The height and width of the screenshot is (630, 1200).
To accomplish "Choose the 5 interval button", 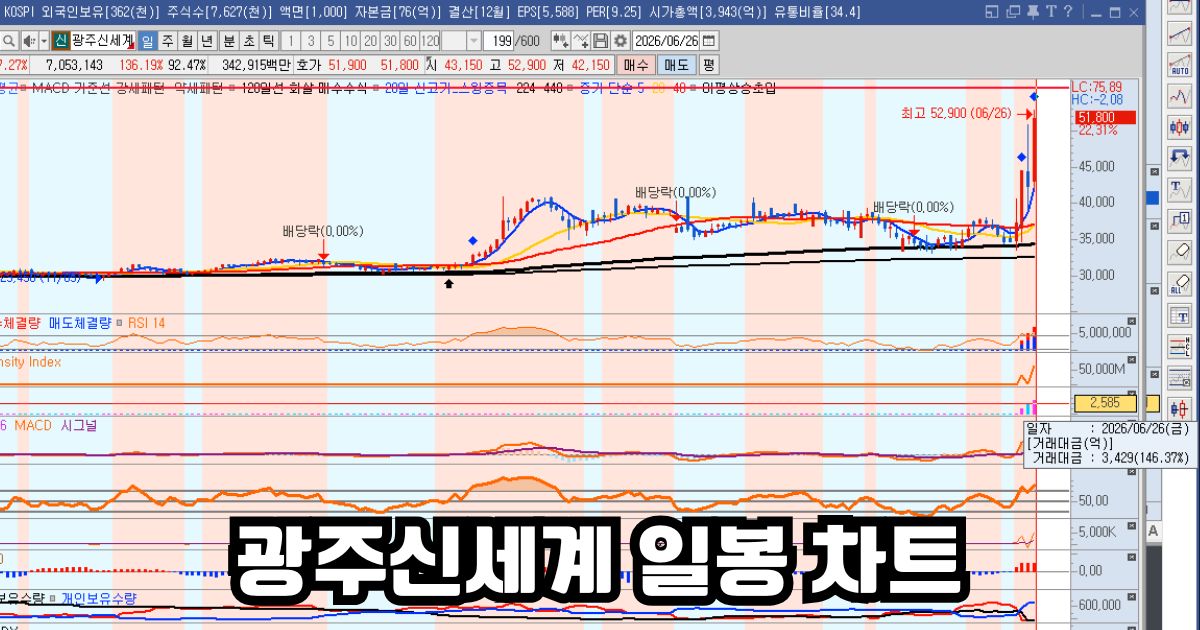I will [x=330, y=40].
